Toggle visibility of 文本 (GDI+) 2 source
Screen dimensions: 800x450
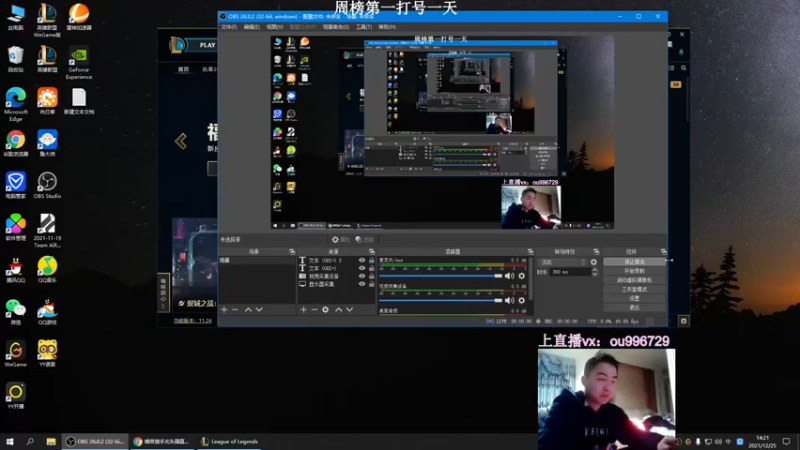tap(362, 260)
